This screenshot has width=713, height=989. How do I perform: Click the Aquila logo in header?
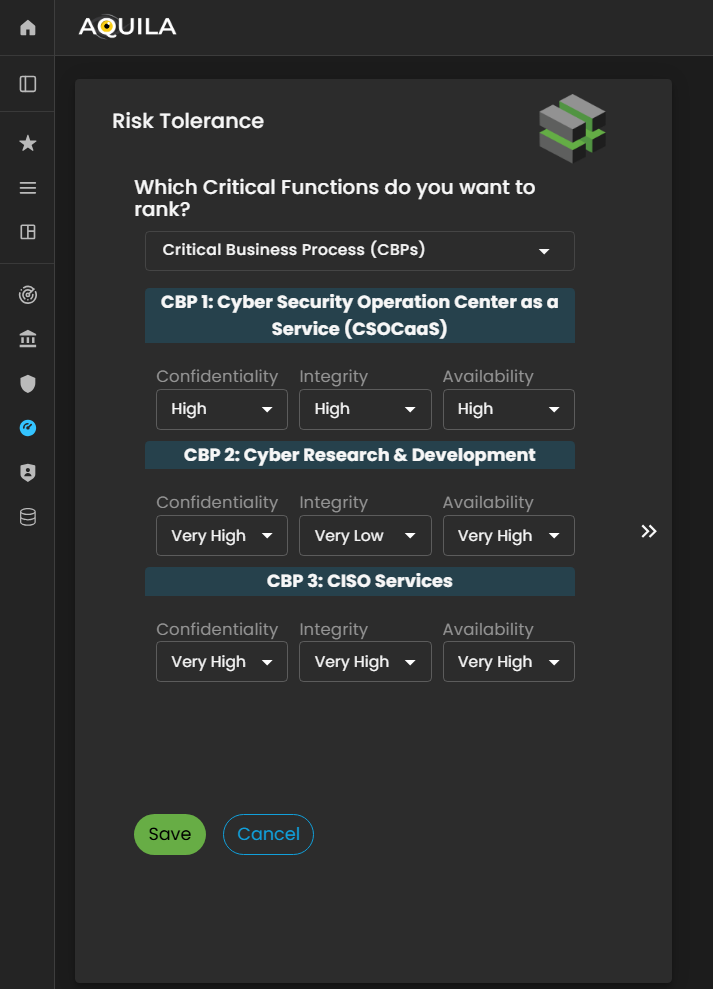pyautogui.click(x=127, y=28)
